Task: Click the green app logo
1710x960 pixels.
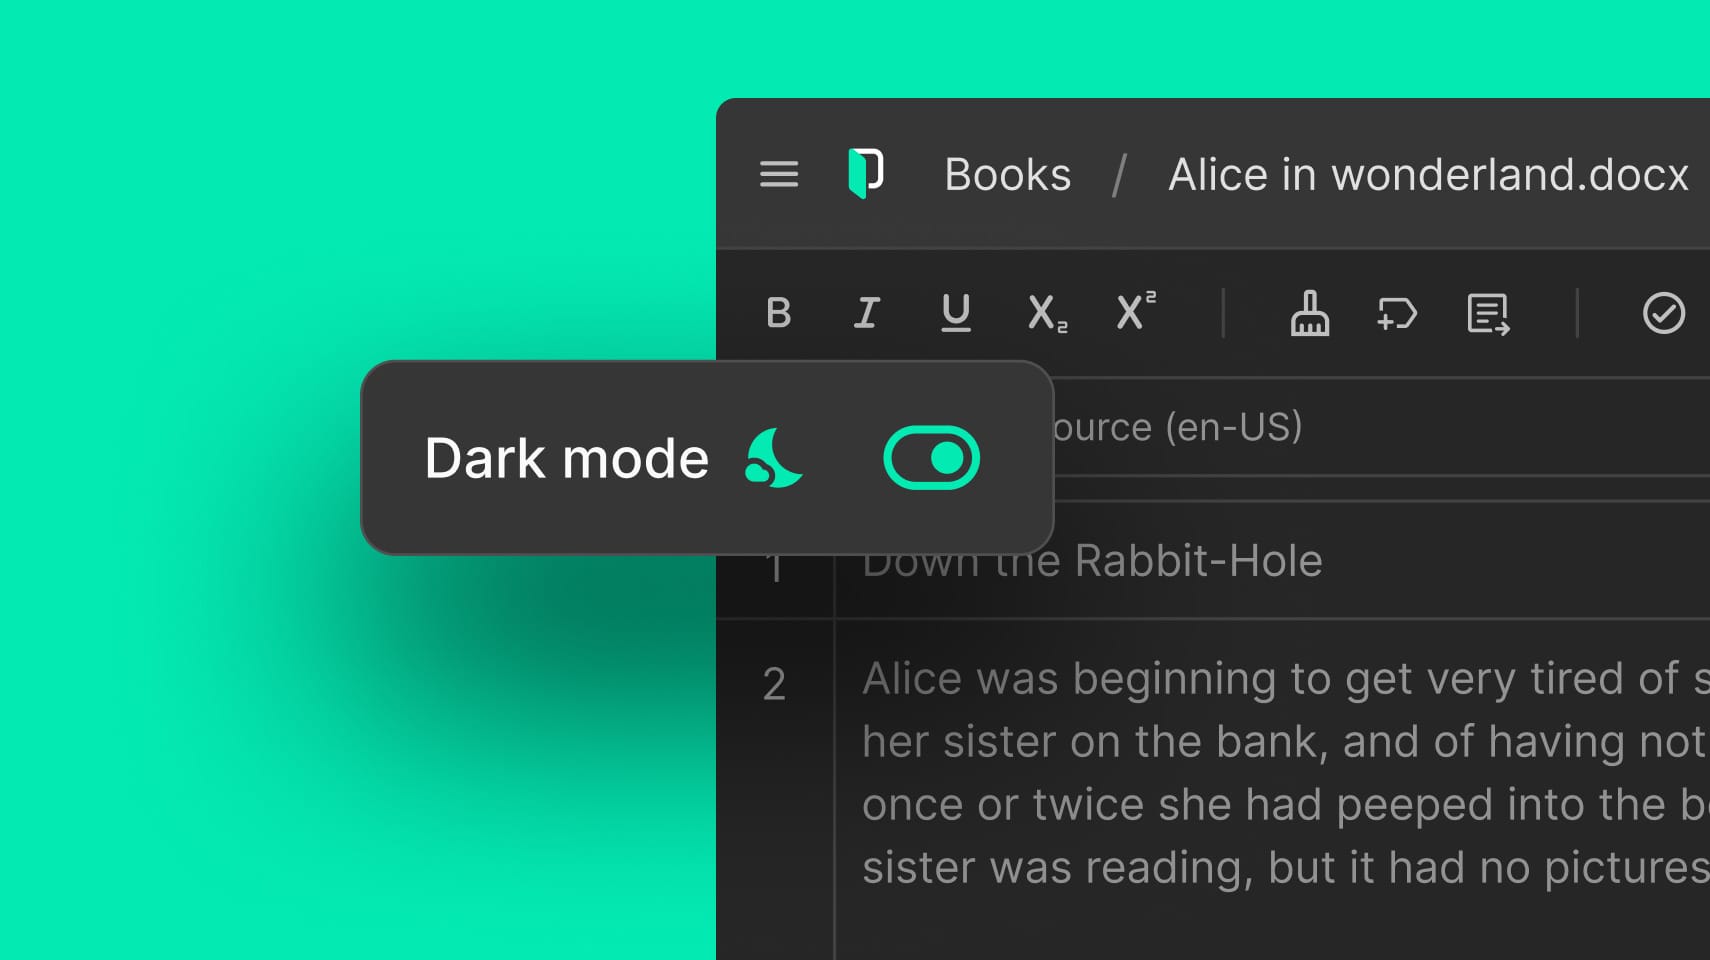Action: tap(865, 174)
